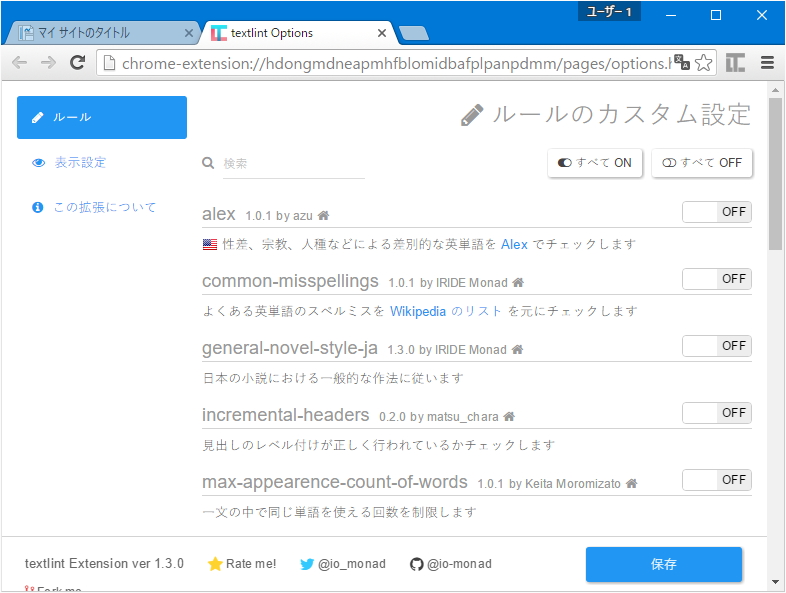Image resolution: width=786 pixels, height=593 pixels.
Task: Click the browser back arrow
Action: pyautogui.click(x=20, y=63)
